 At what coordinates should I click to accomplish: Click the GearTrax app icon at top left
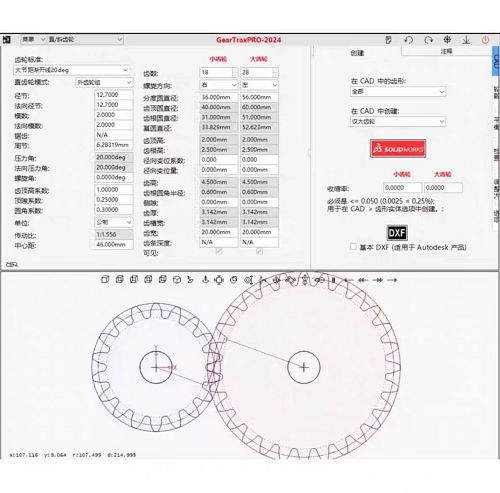pyautogui.click(x=7, y=40)
